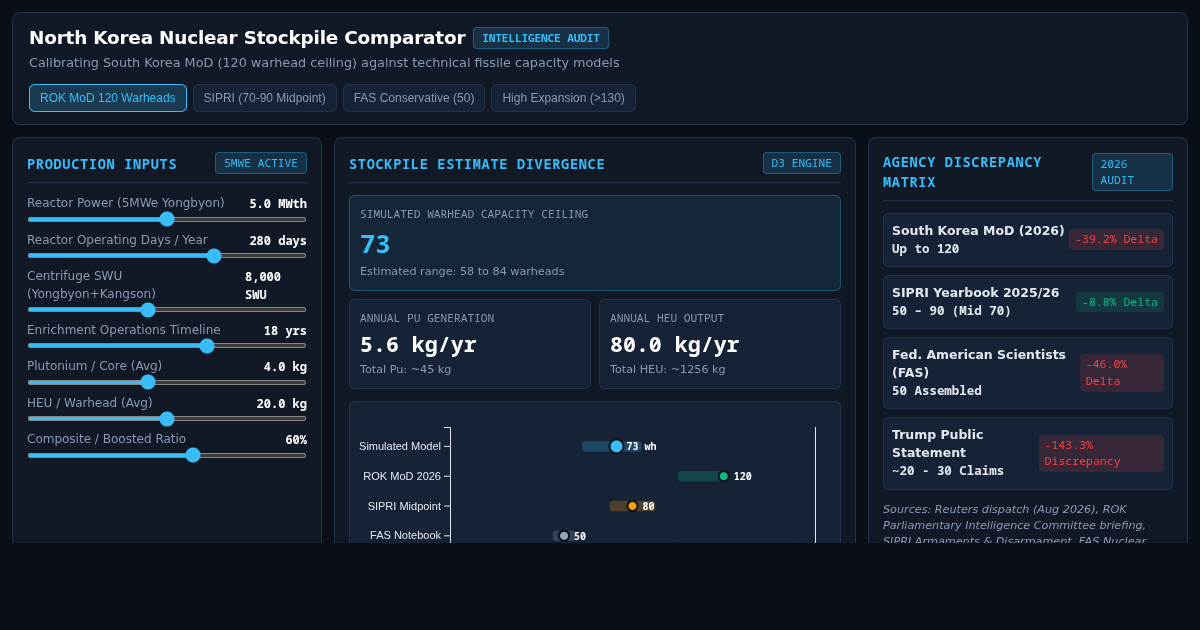Click the Agency Discrepancy Matrix heading
The image size is (1200, 630).
[962, 172]
